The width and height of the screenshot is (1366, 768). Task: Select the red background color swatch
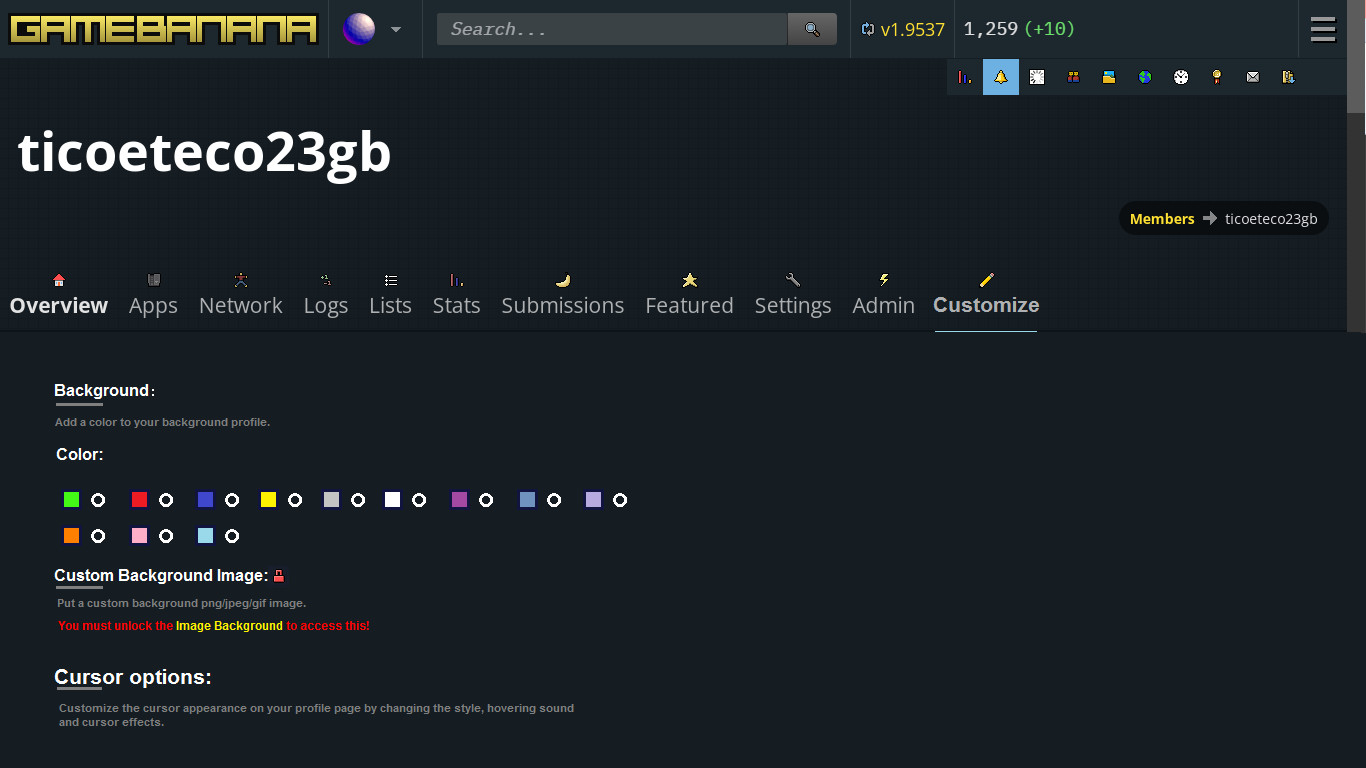139,500
